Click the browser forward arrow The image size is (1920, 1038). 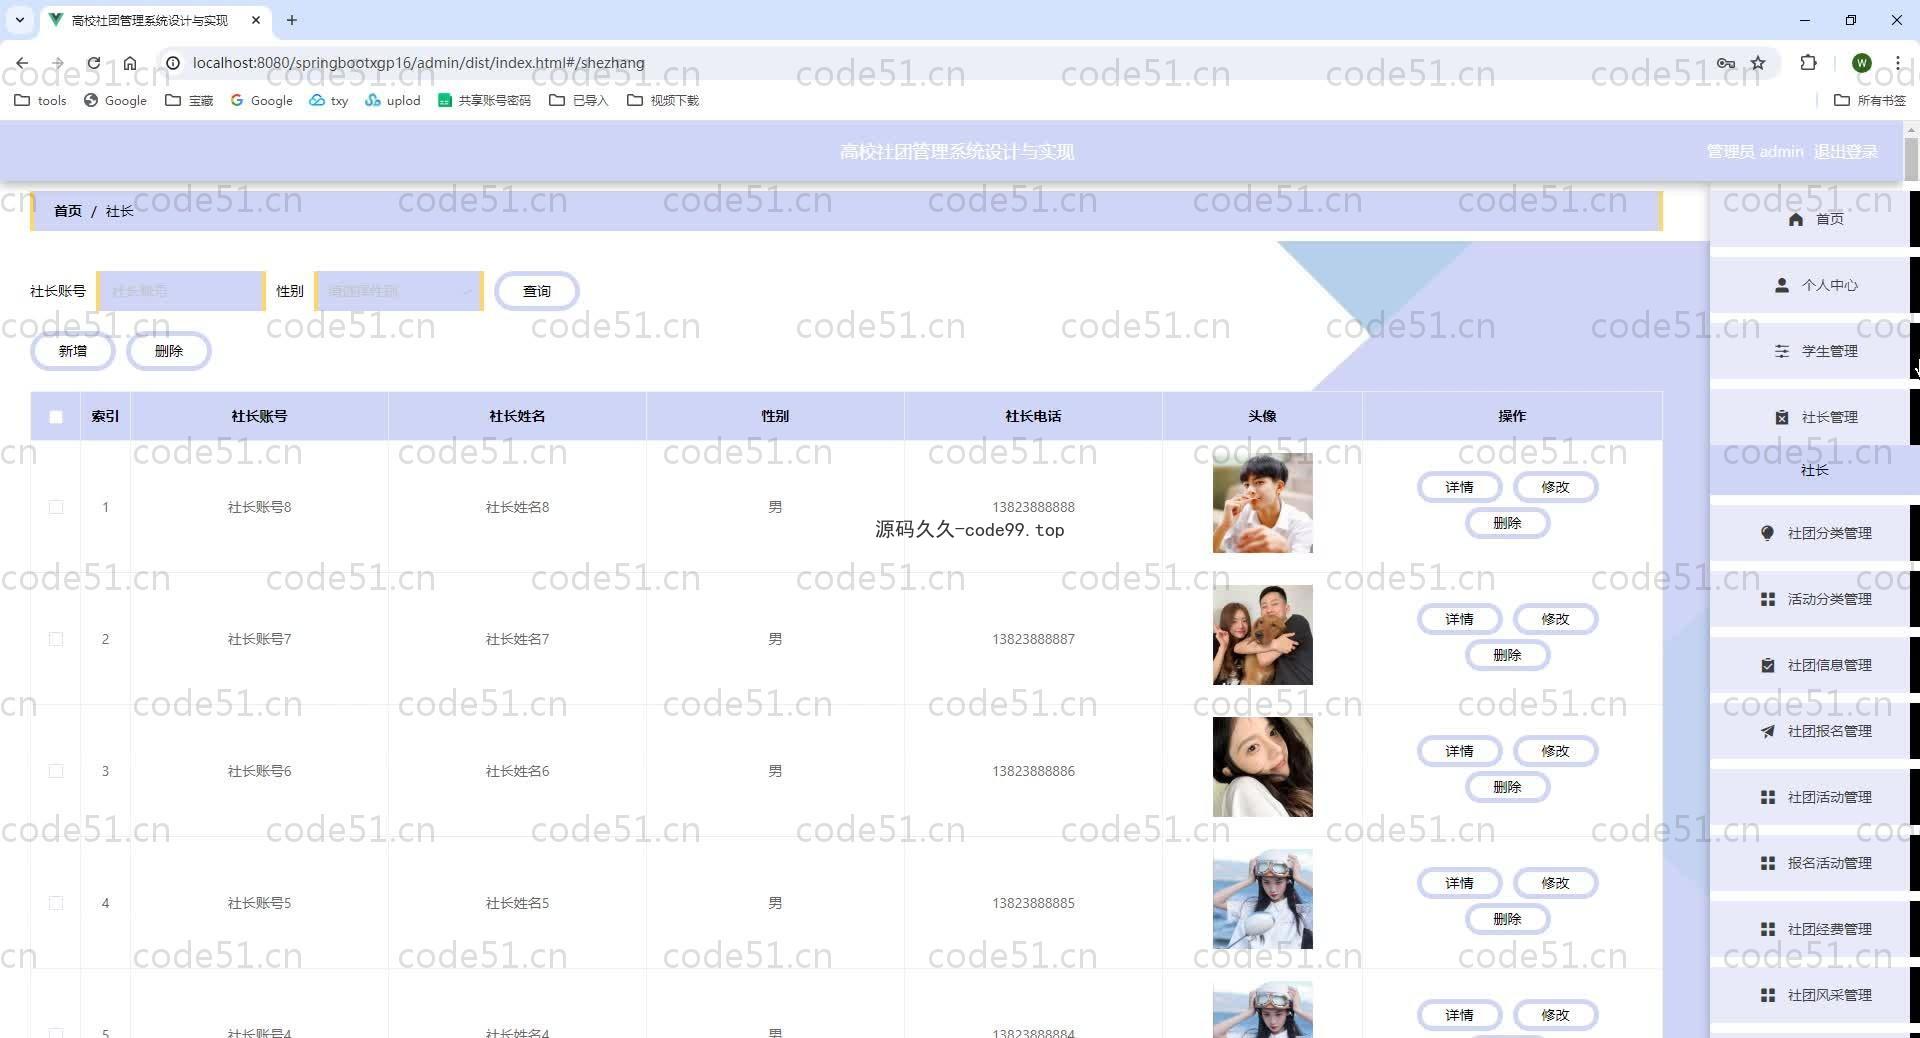58,63
